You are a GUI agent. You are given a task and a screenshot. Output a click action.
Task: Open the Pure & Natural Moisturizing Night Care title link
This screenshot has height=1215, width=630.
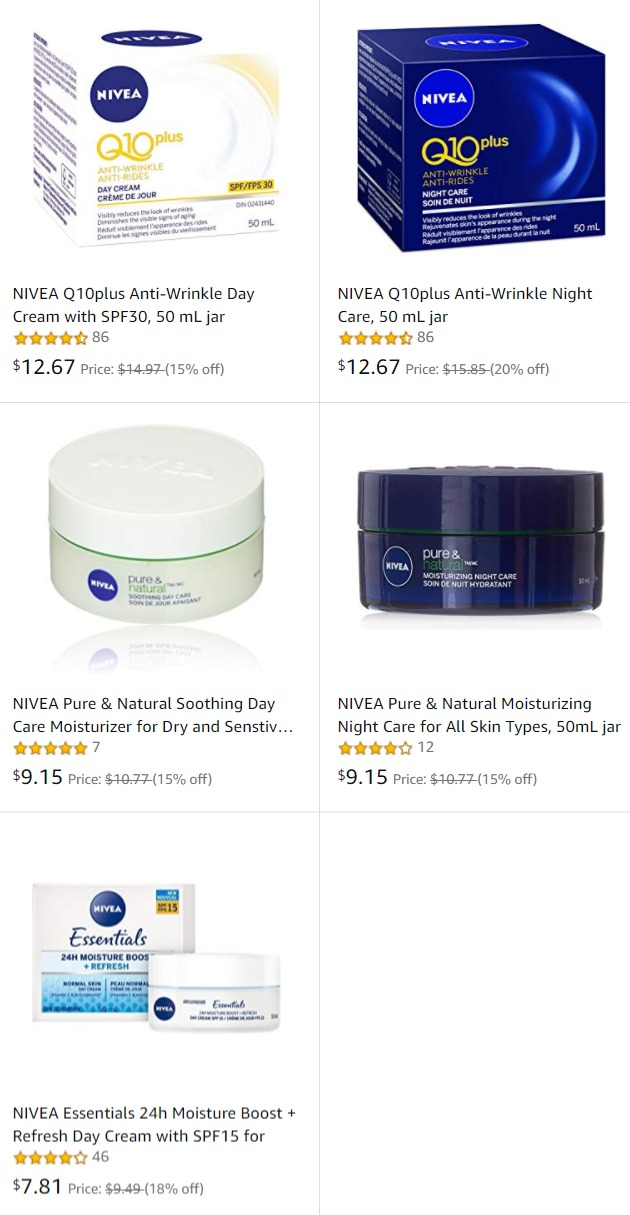point(479,715)
